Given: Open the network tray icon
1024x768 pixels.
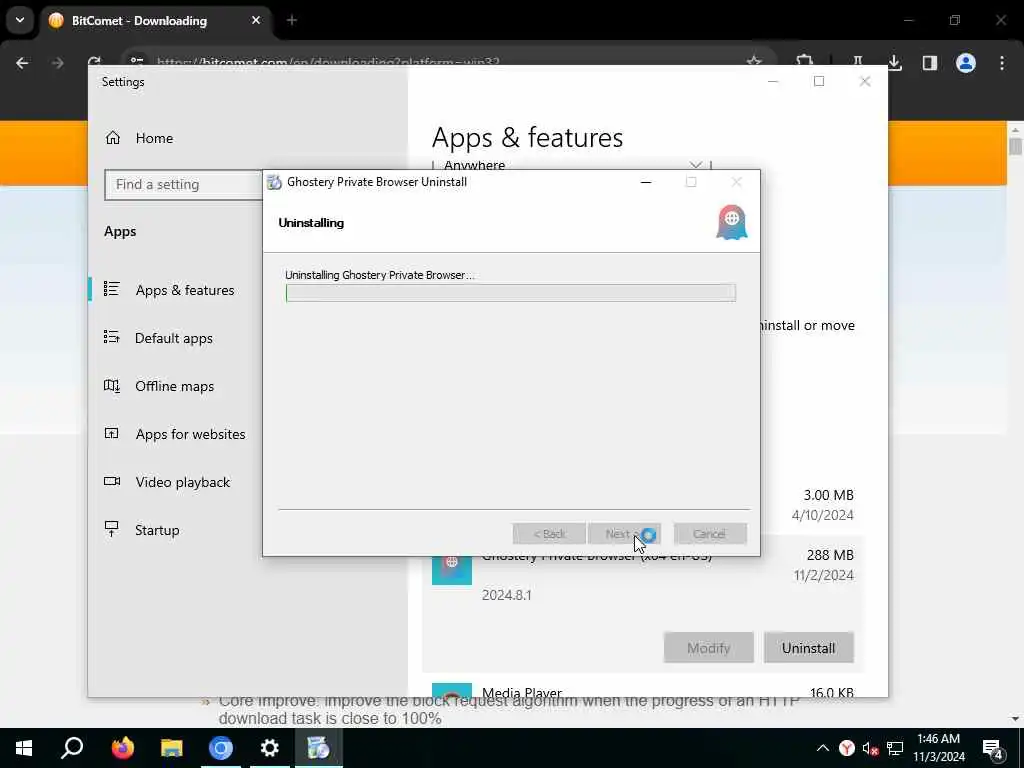Looking at the screenshot, I should 895,748.
